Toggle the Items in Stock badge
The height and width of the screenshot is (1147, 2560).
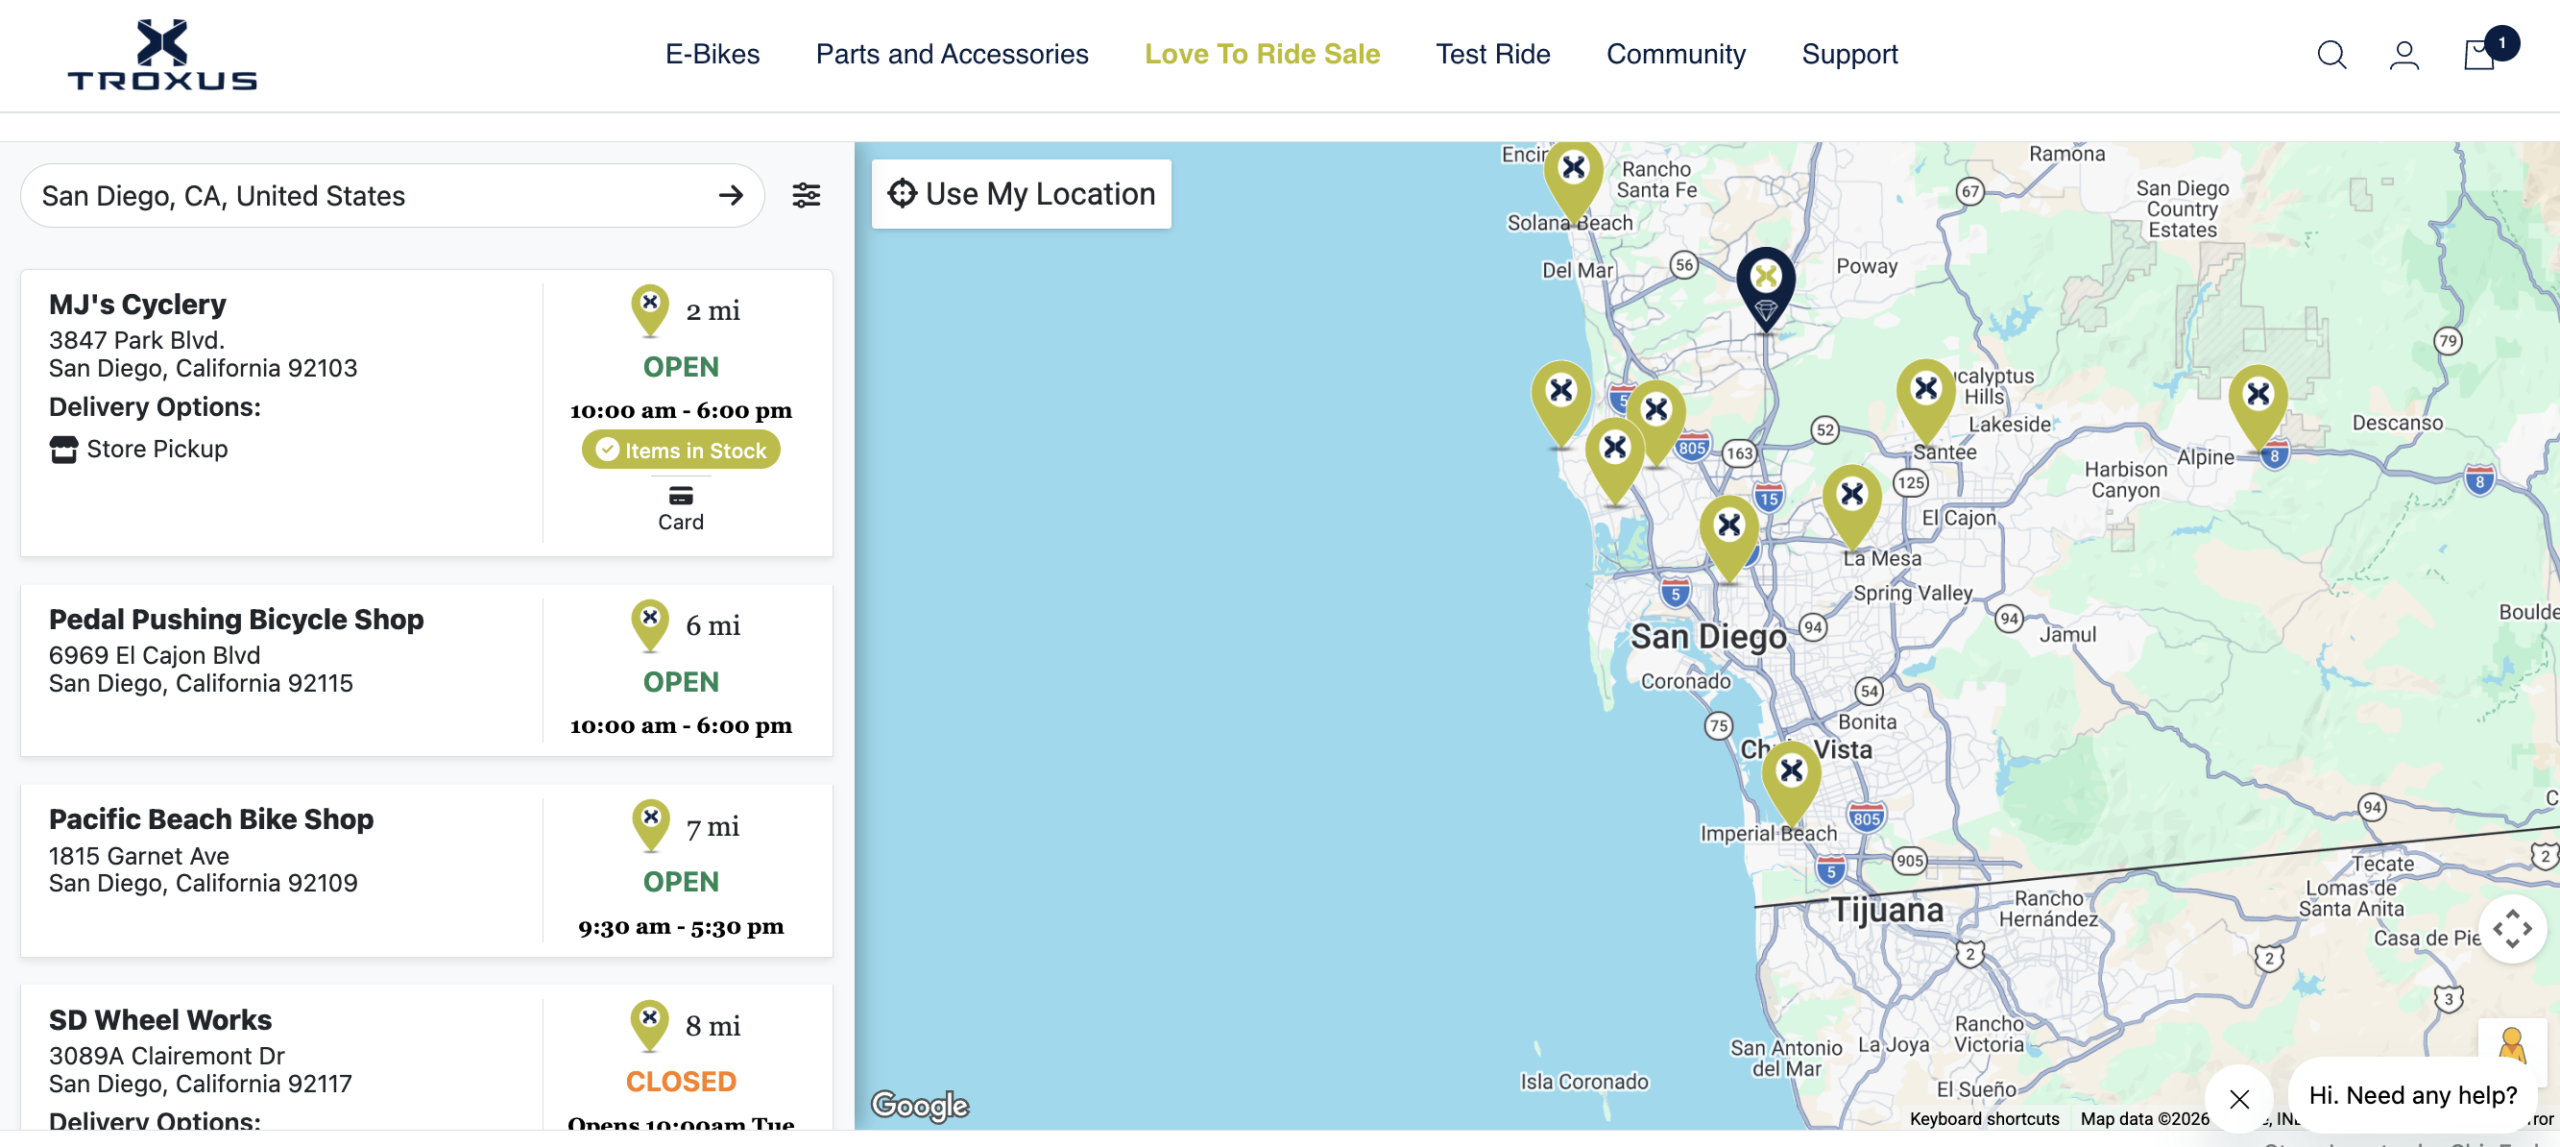pyautogui.click(x=680, y=449)
